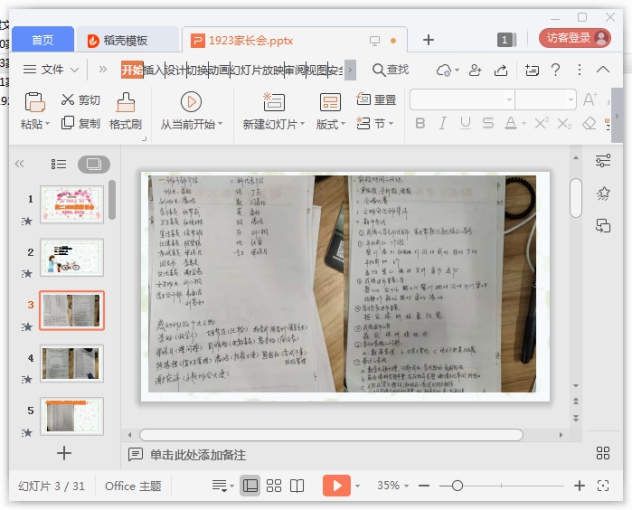Switch to slide sorter view
Viewport: 632px width, 510px height.
[274, 485]
